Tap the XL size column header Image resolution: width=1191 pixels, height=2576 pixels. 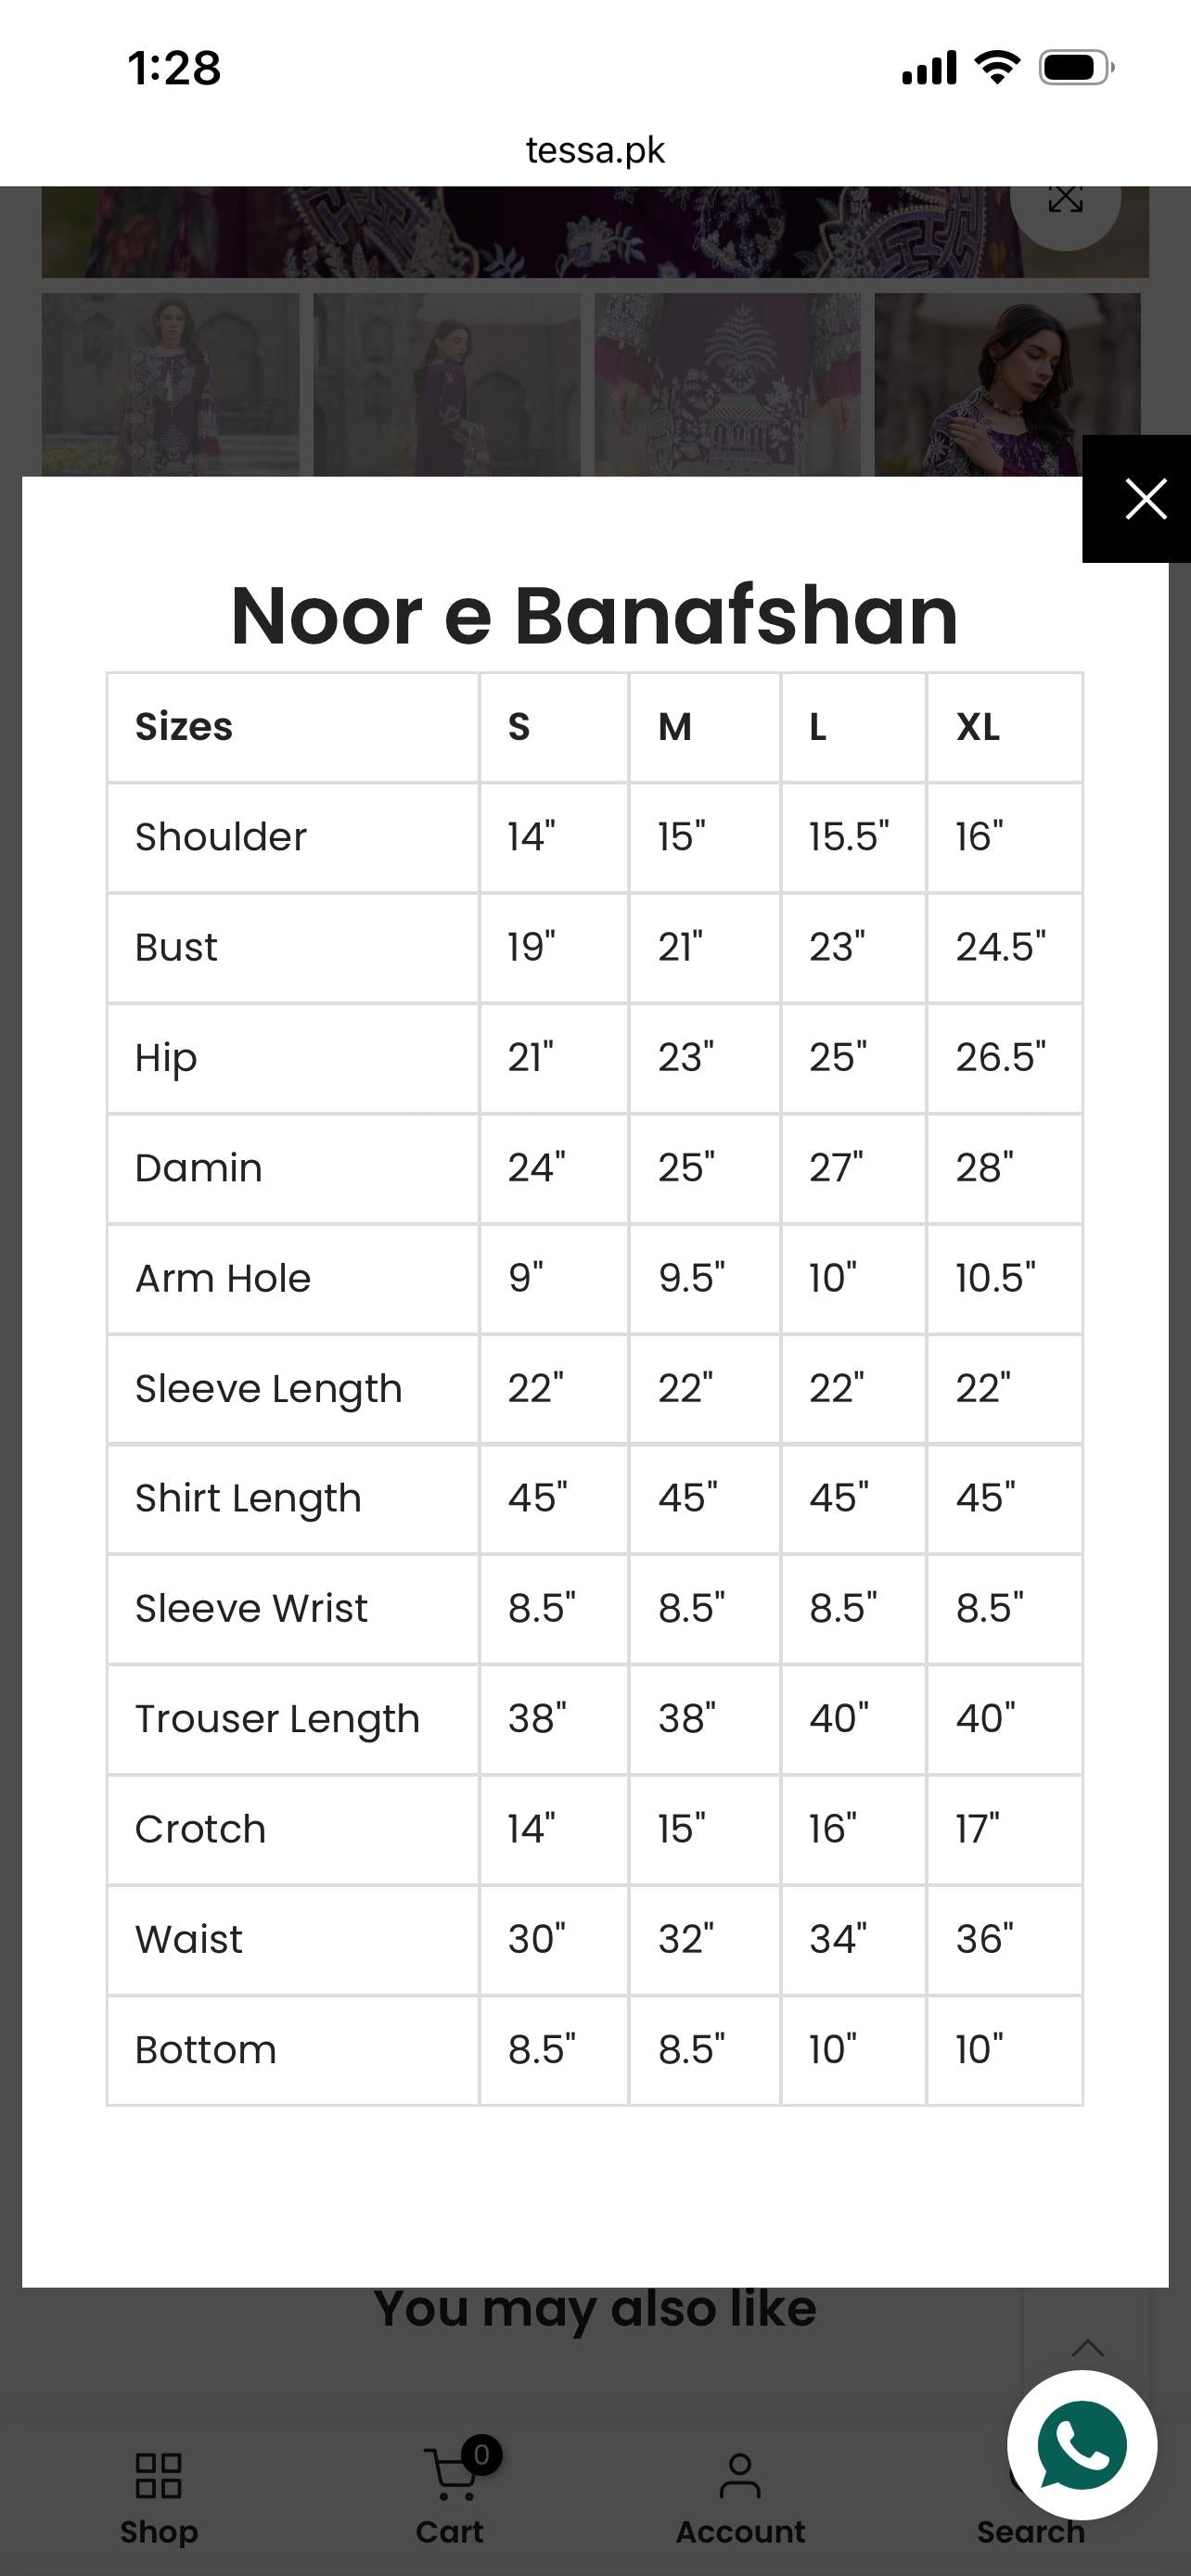point(977,727)
